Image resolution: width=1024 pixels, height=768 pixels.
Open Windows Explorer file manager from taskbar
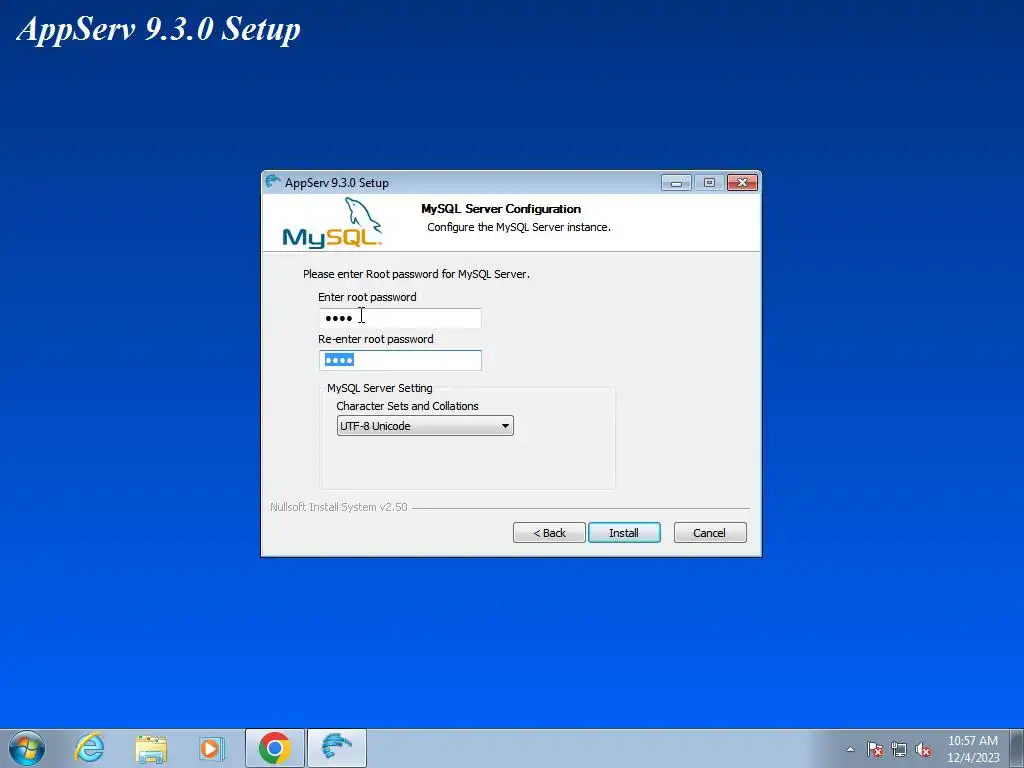[x=151, y=748]
